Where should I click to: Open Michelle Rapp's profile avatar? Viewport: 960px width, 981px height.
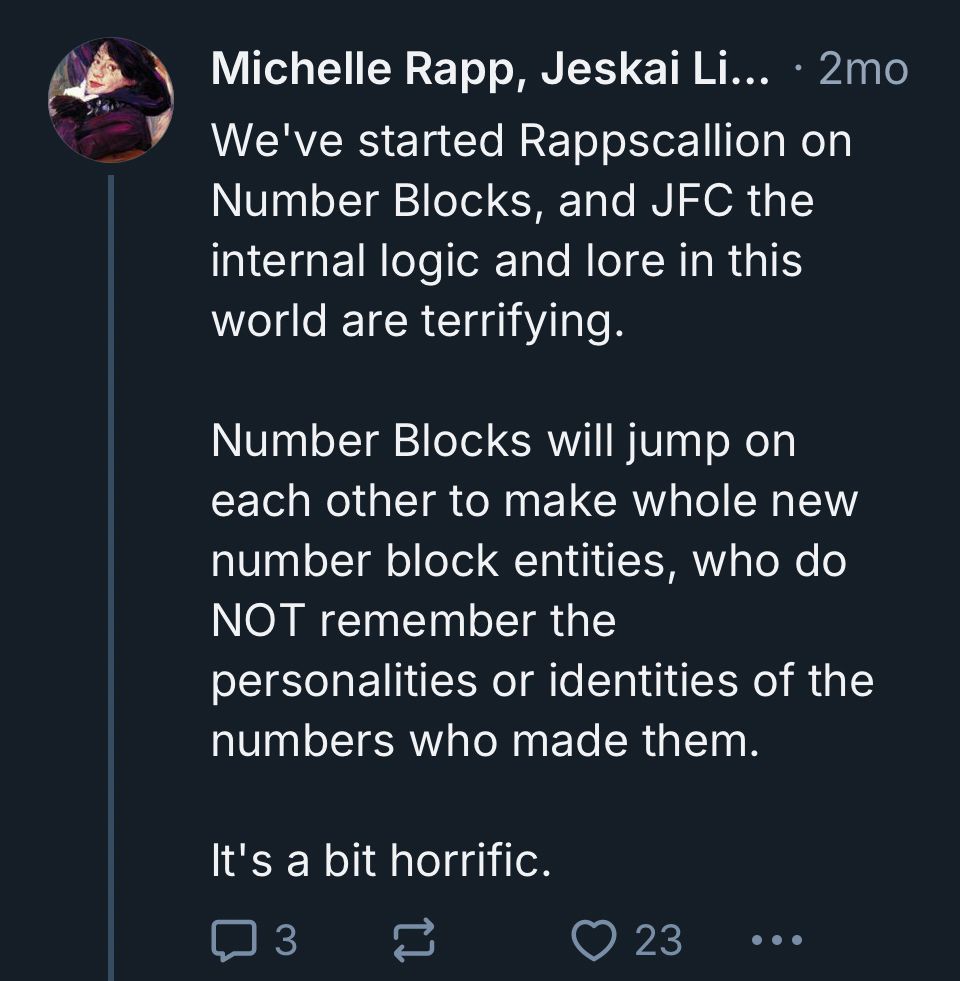[x=111, y=99]
